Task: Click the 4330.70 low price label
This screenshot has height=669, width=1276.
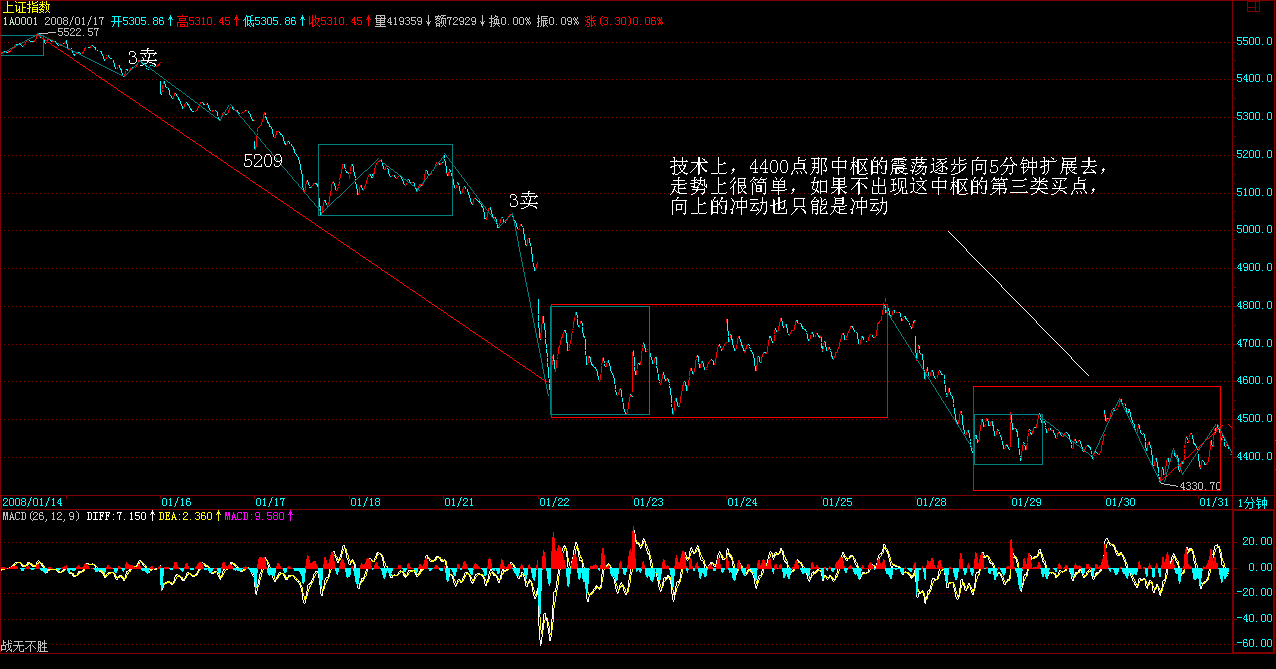Action: pyautogui.click(x=1200, y=486)
